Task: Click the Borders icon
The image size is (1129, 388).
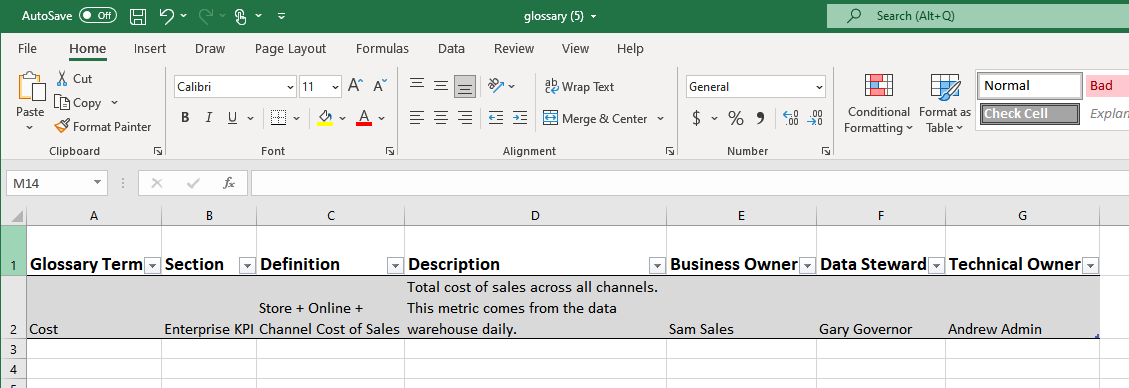Action: click(278, 118)
